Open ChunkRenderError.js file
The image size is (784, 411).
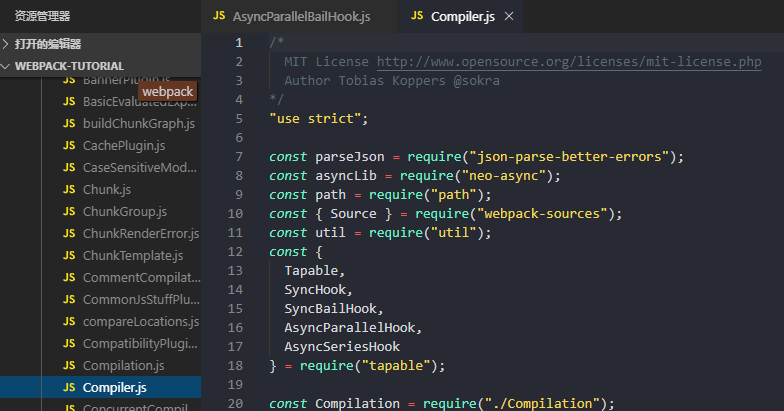point(141,234)
